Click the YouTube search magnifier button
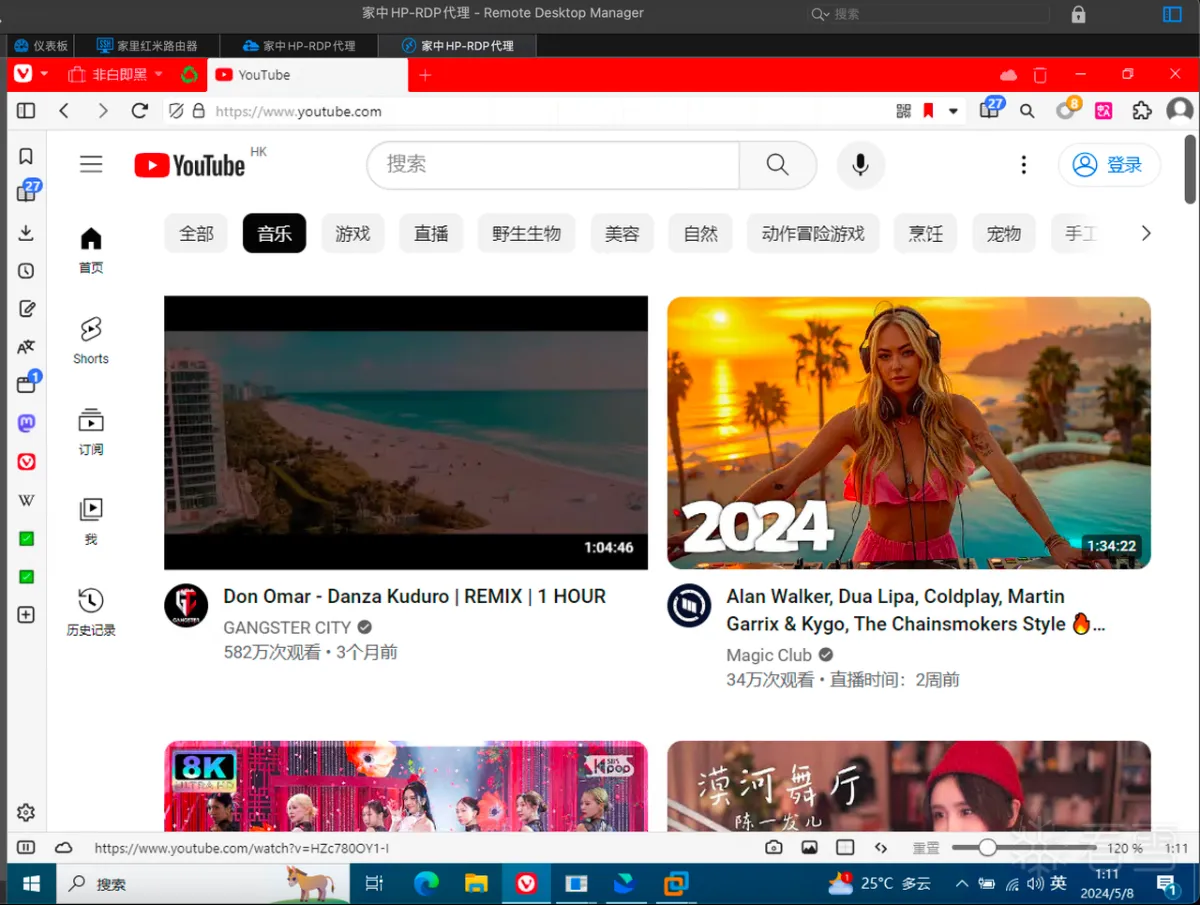The height and width of the screenshot is (905, 1200). pyautogui.click(x=778, y=165)
